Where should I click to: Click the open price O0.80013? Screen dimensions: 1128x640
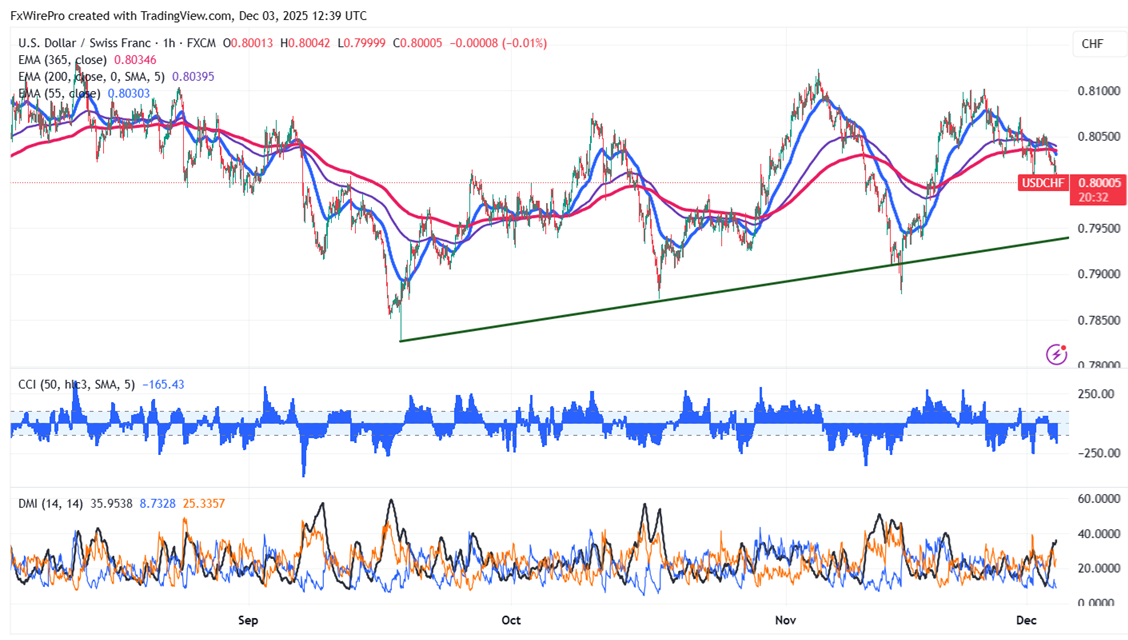tap(247, 43)
